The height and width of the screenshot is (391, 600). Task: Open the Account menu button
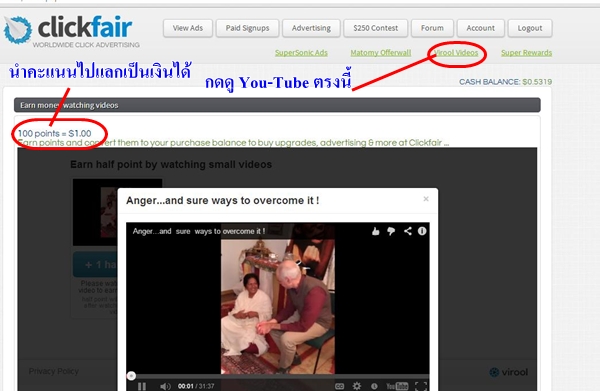click(x=480, y=28)
